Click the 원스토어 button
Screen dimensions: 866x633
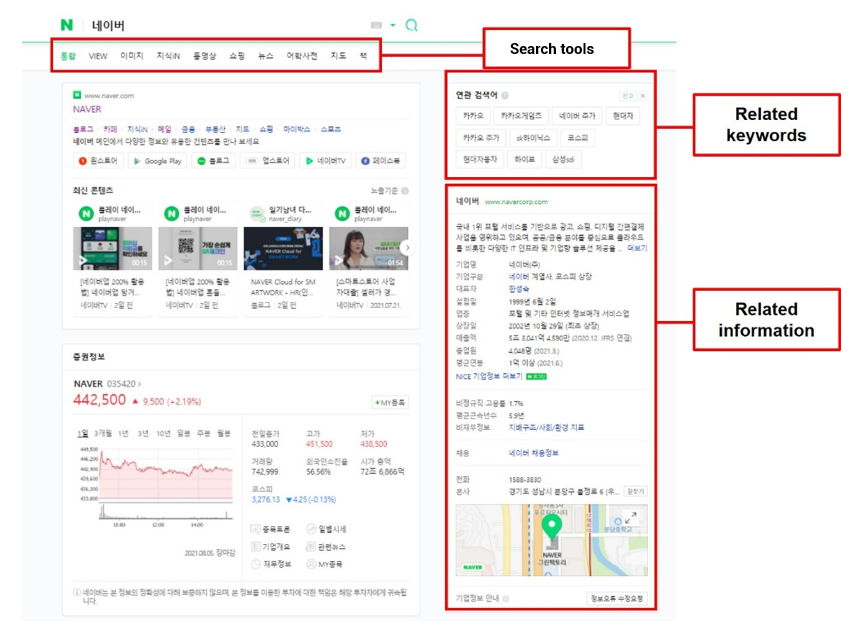click(x=98, y=161)
